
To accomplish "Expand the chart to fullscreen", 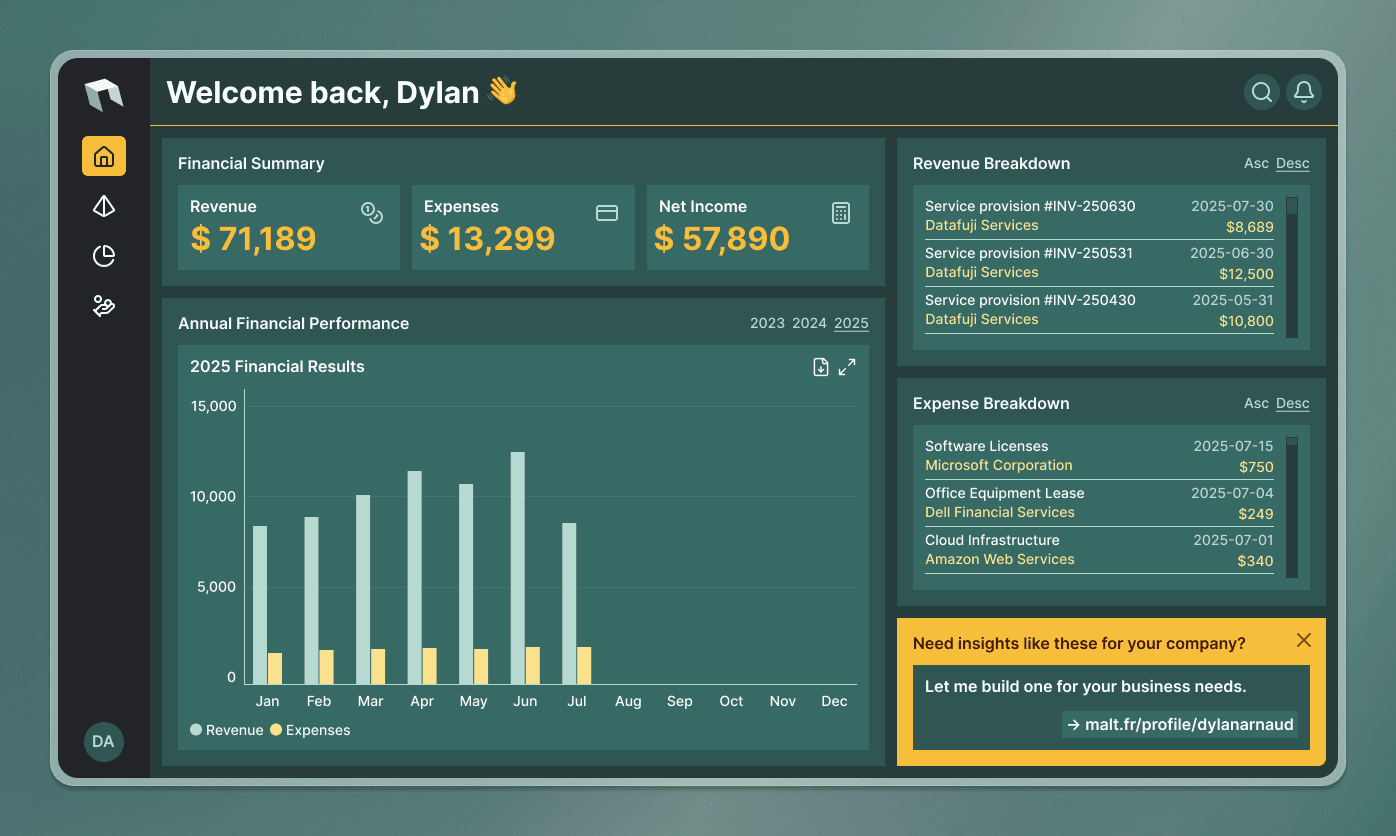I will [847, 367].
